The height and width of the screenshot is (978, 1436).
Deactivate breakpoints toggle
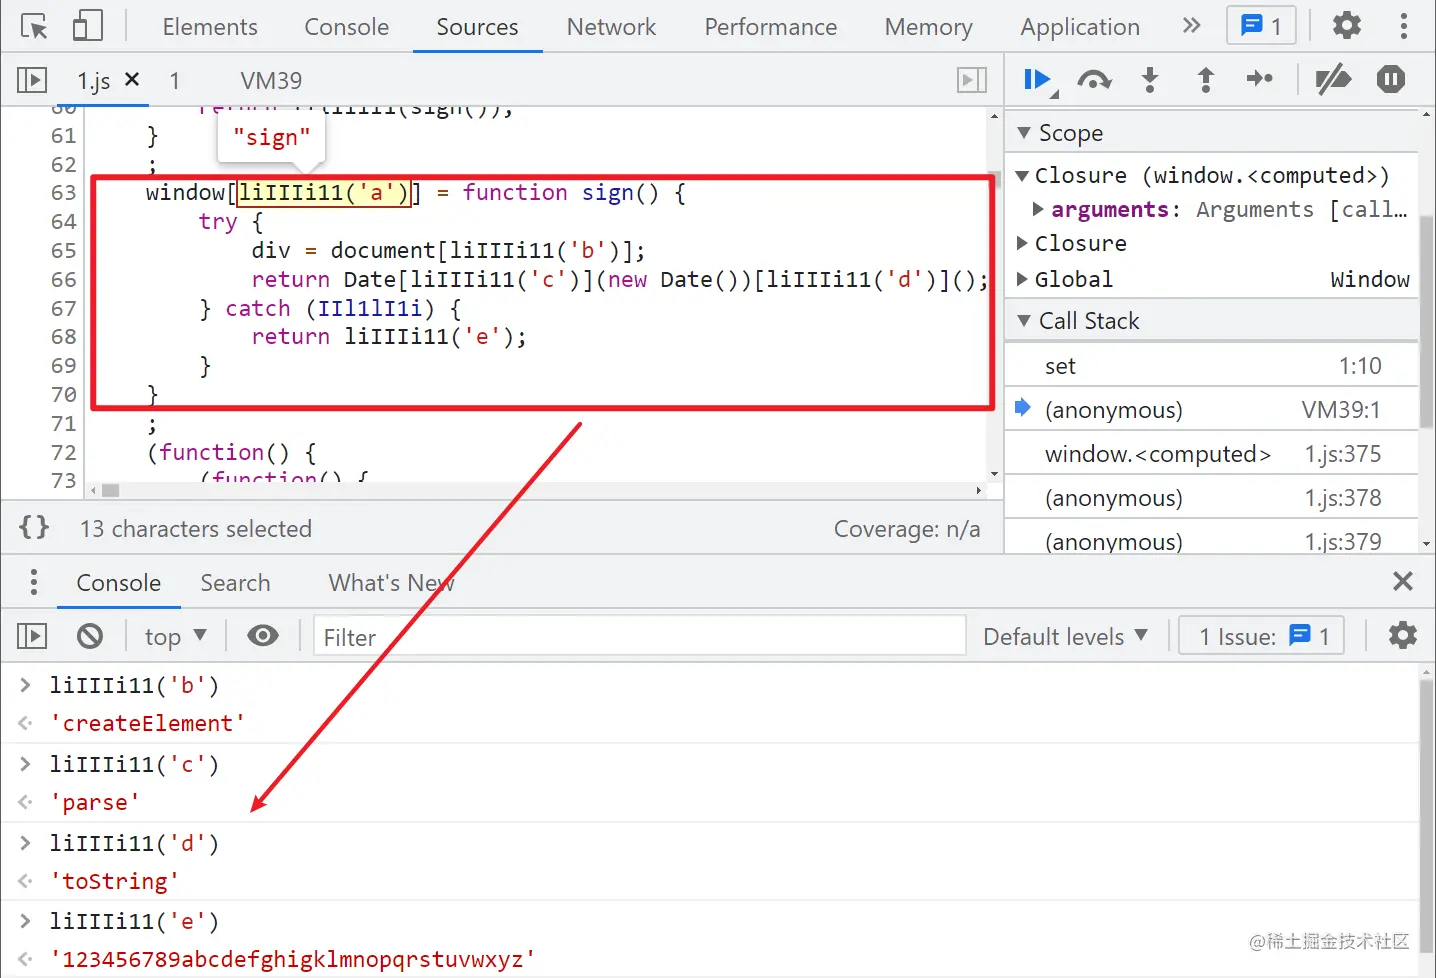1333,80
